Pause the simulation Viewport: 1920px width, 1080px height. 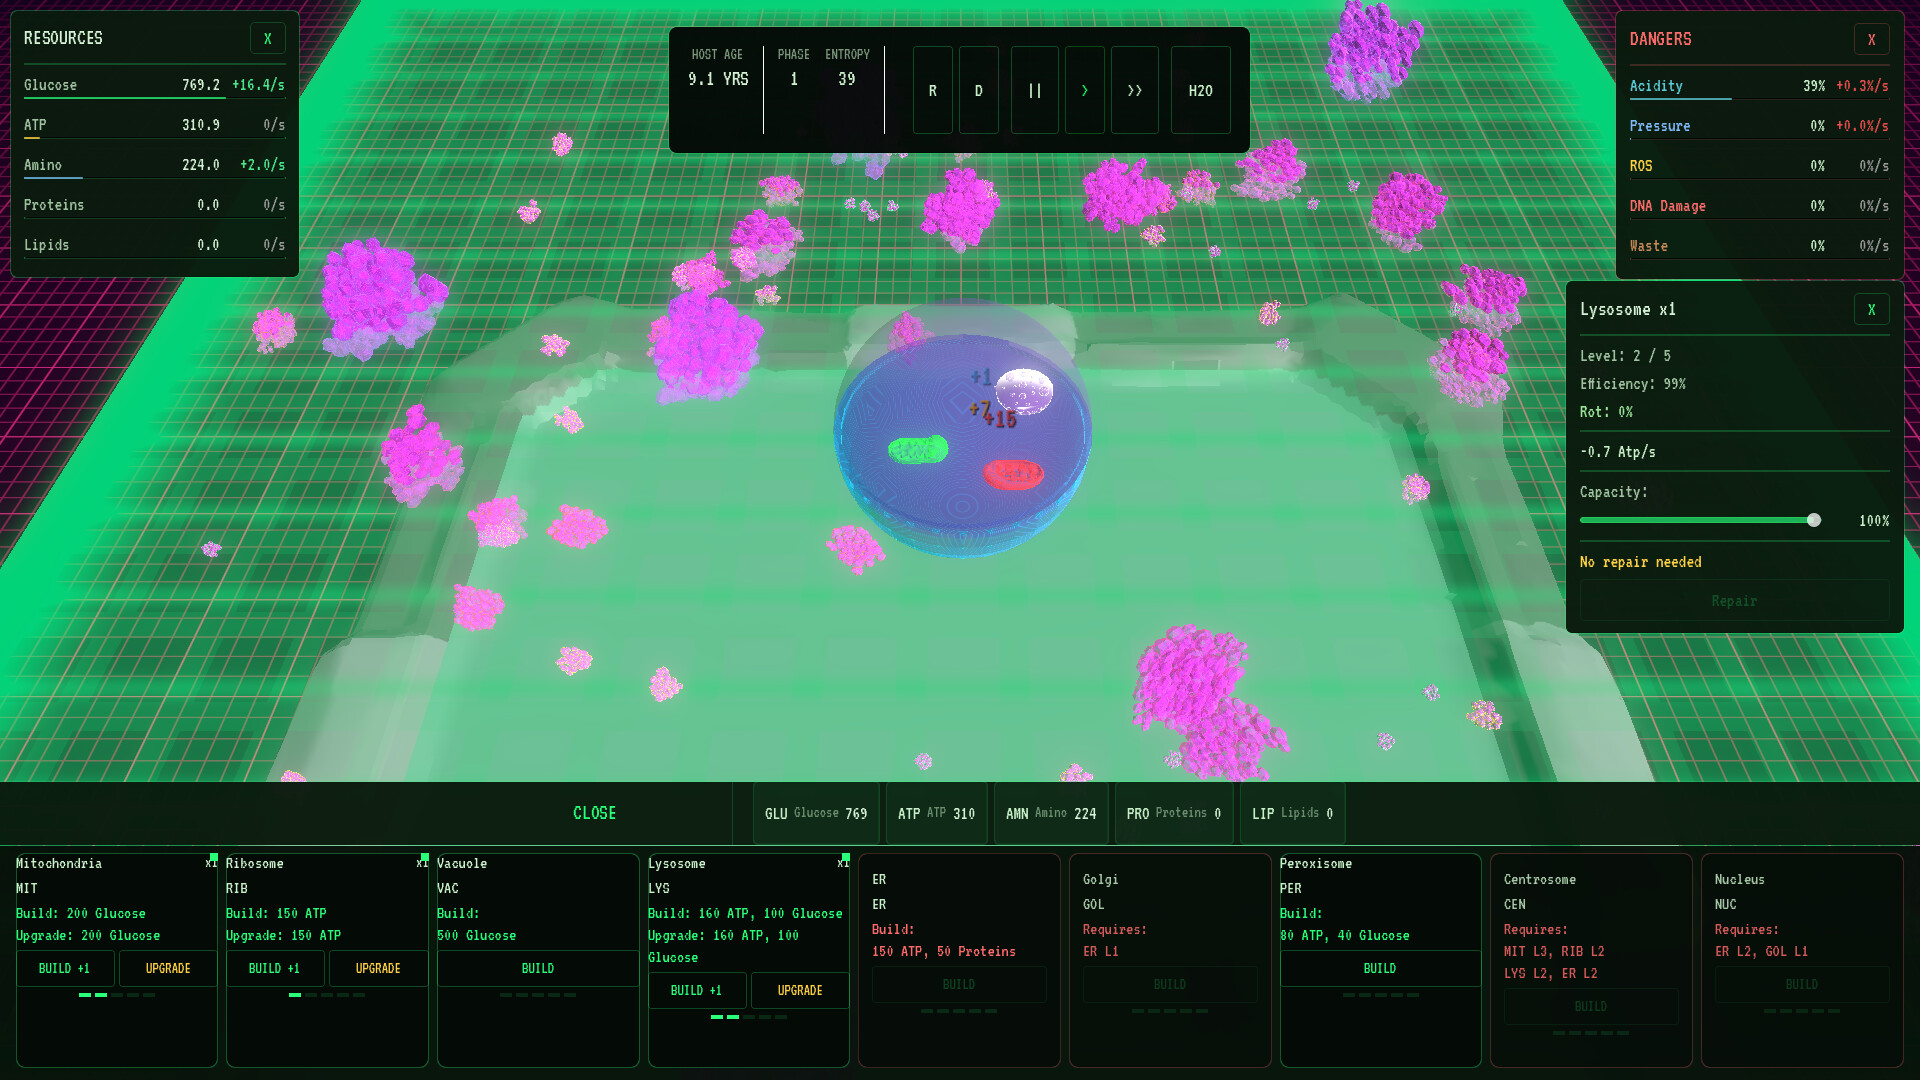(1034, 90)
